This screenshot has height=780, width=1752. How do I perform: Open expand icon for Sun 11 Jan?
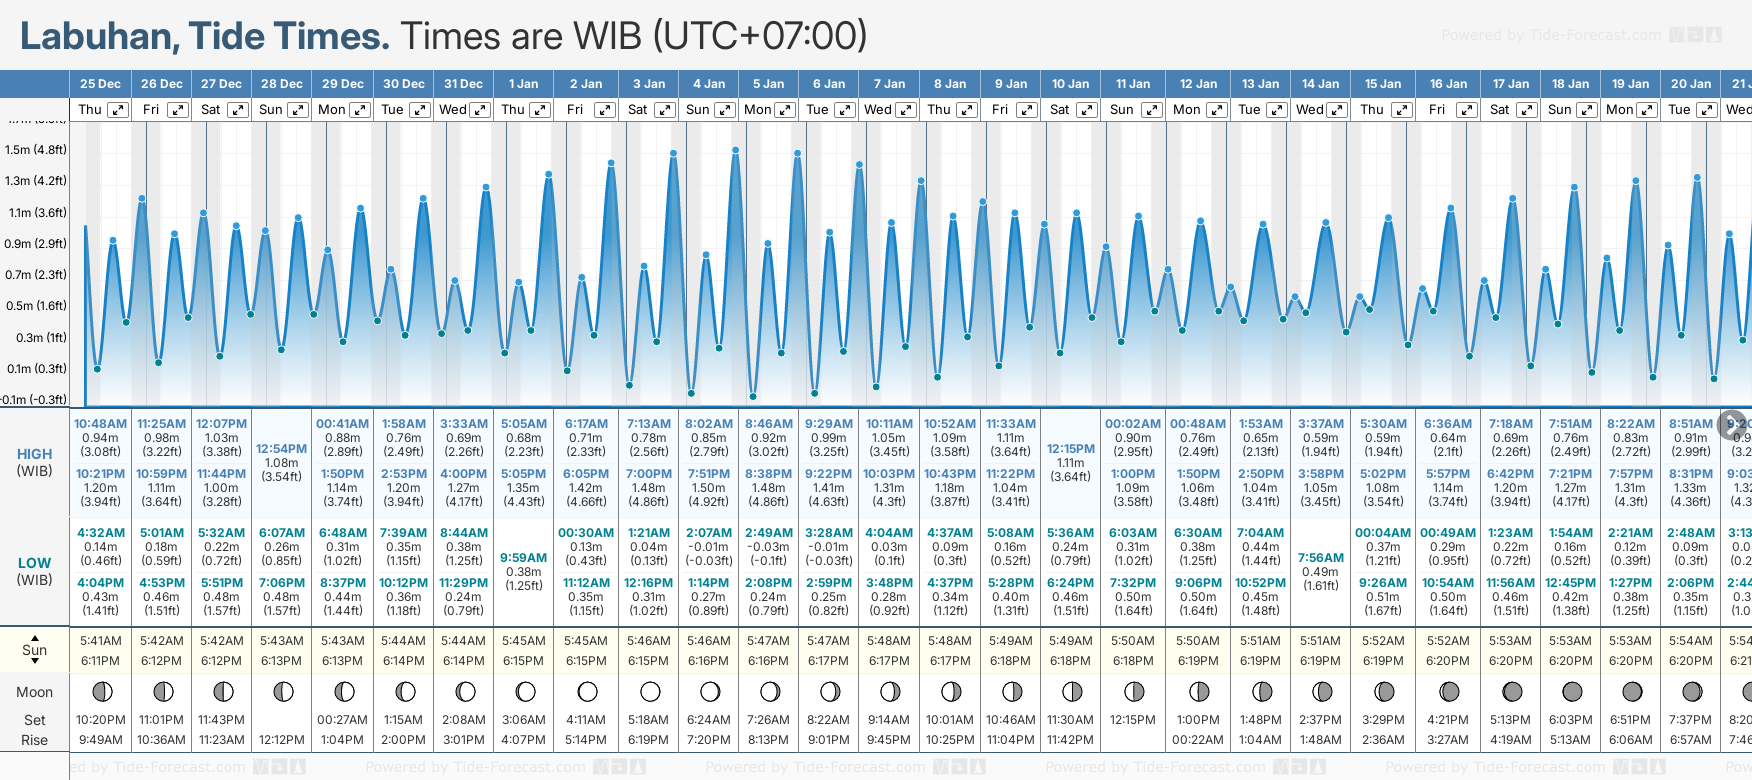[x=1152, y=110]
